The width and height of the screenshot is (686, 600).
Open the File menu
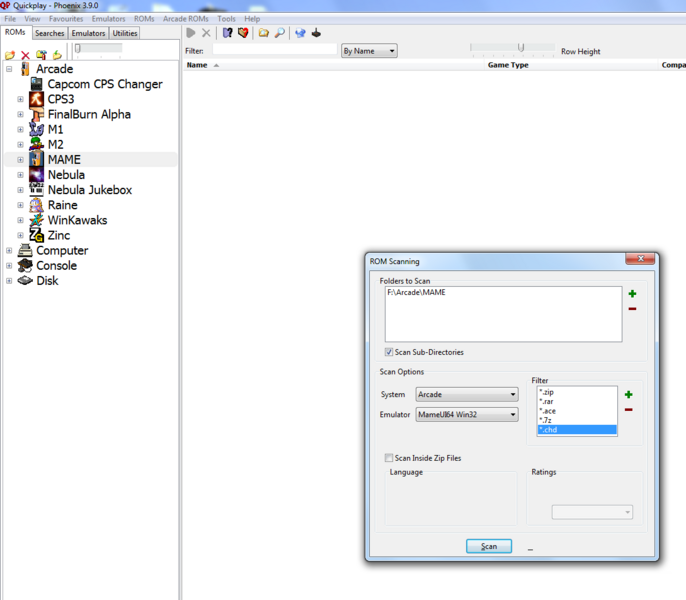(x=10, y=19)
